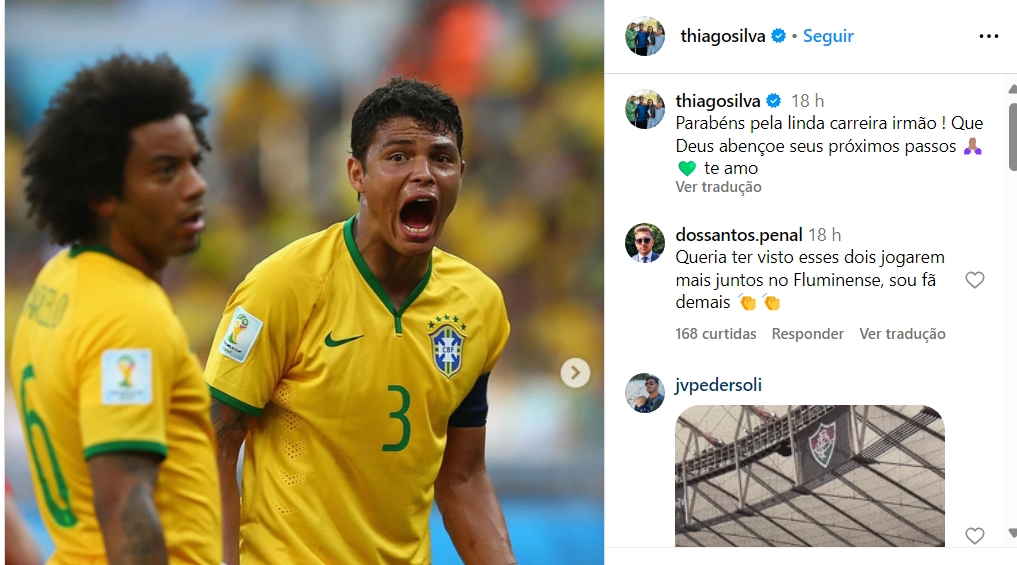Show caption translation via Ver tradução

point(718,187)
